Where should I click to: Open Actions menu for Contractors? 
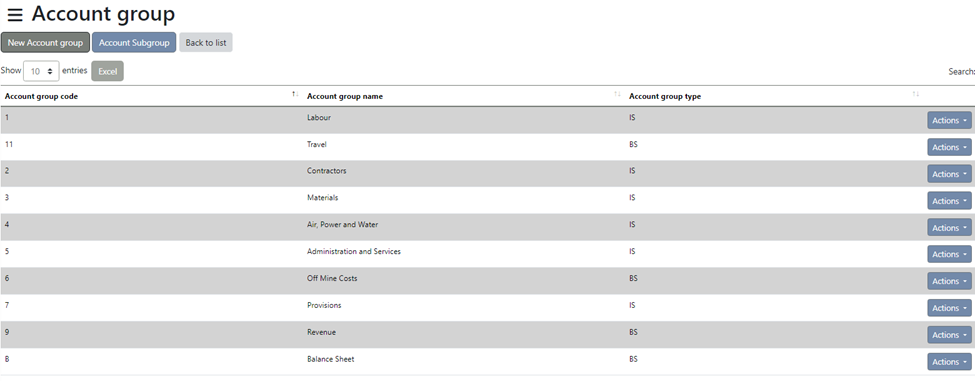[949, 174]
